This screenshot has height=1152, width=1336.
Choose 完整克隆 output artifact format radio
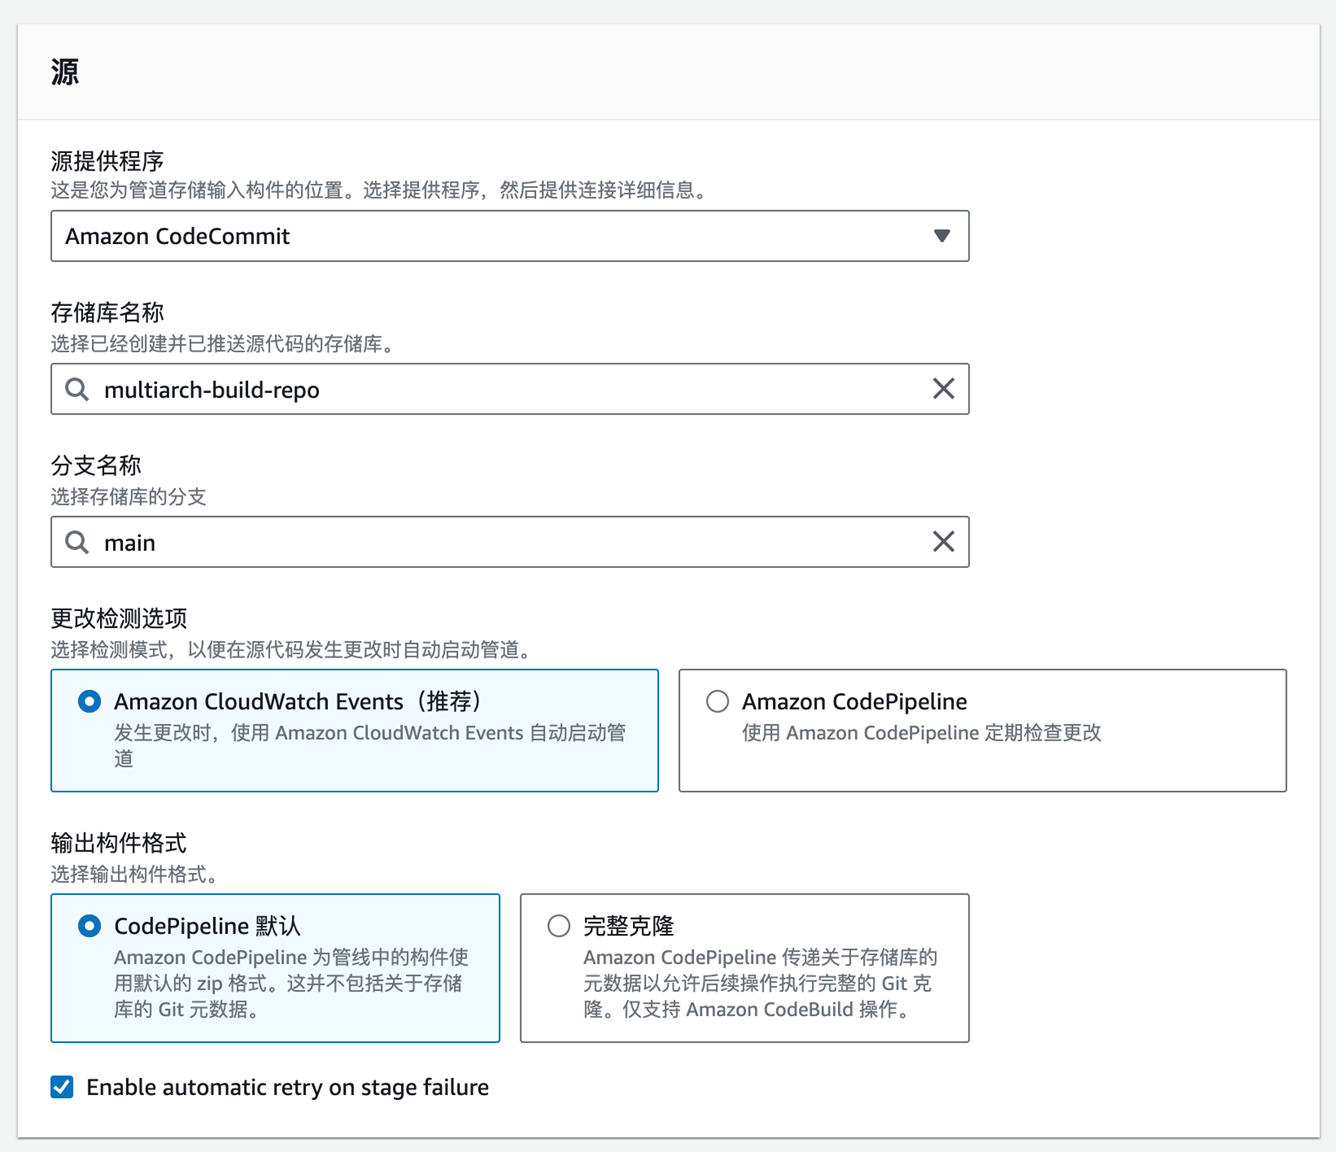tap(559, 926)
